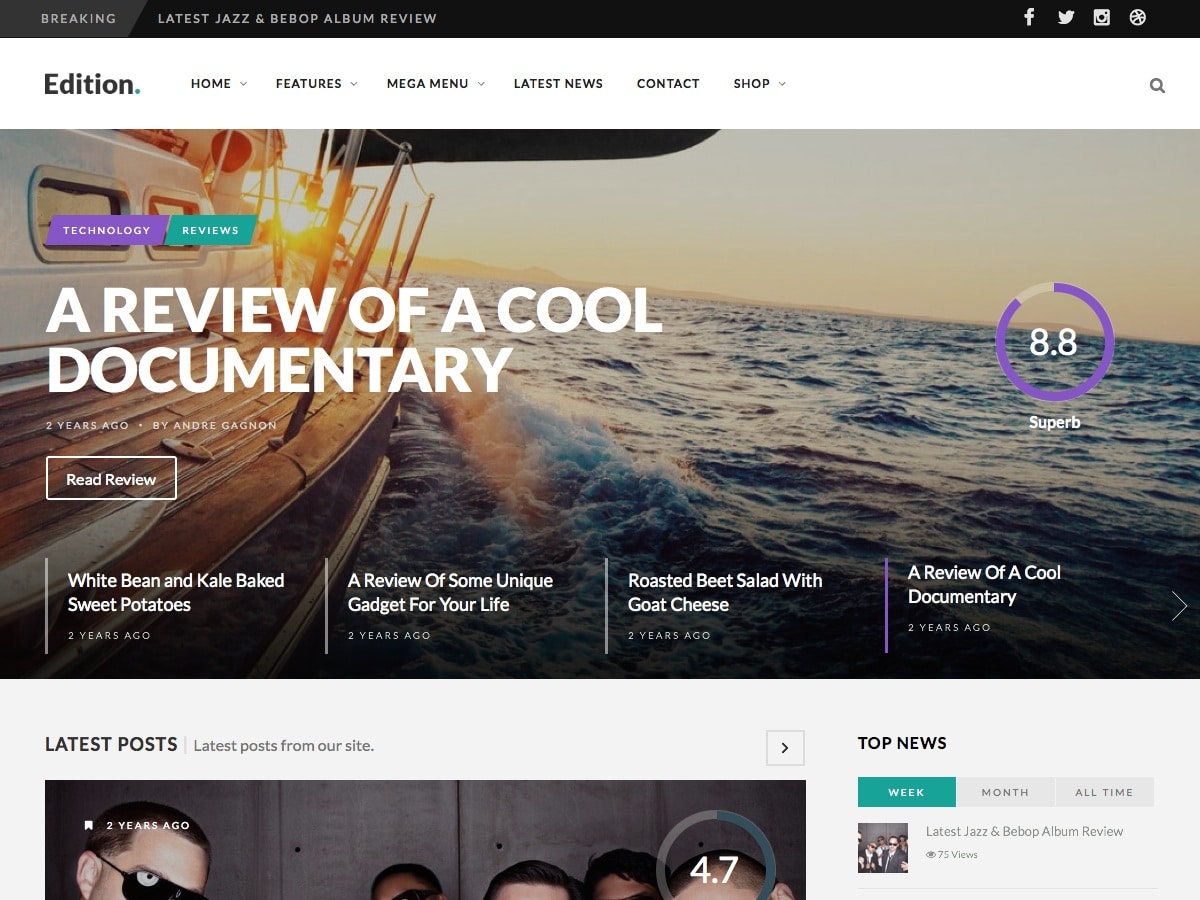Viewport: 1200px width, 900px height.
Task: Click the breaking news headline ticker
Action: 297,18
